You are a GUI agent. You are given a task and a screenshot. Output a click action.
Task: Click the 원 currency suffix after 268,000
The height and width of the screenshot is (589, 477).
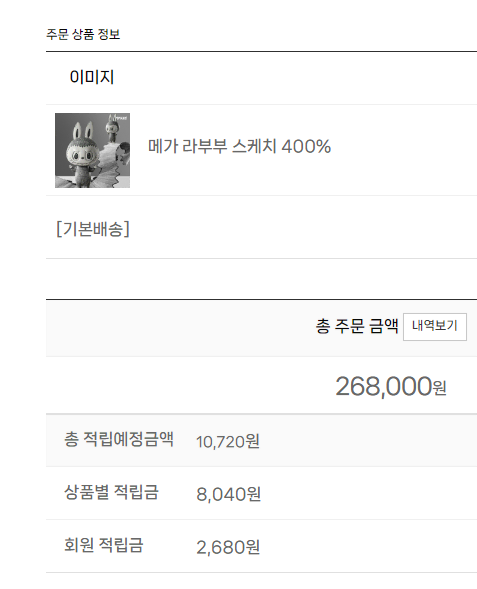point(440,388)
